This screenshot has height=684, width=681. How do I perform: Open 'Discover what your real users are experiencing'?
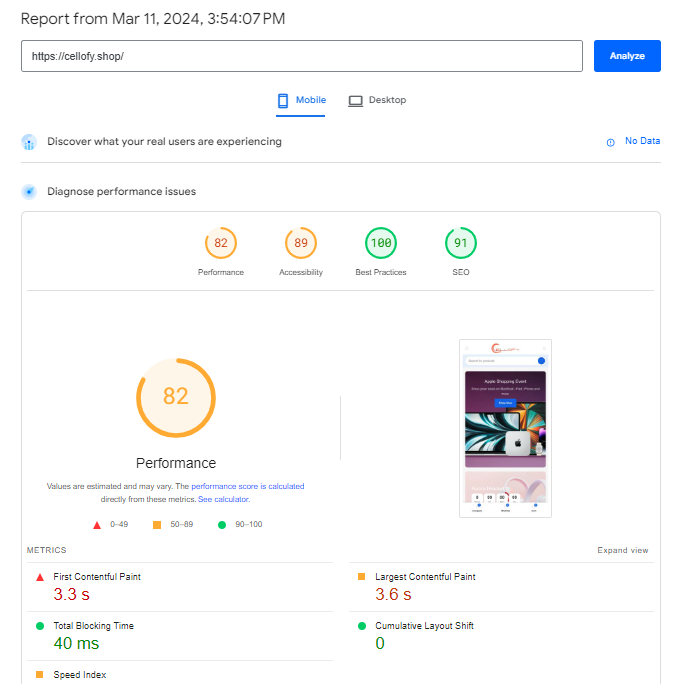click(x=164, y=142)
